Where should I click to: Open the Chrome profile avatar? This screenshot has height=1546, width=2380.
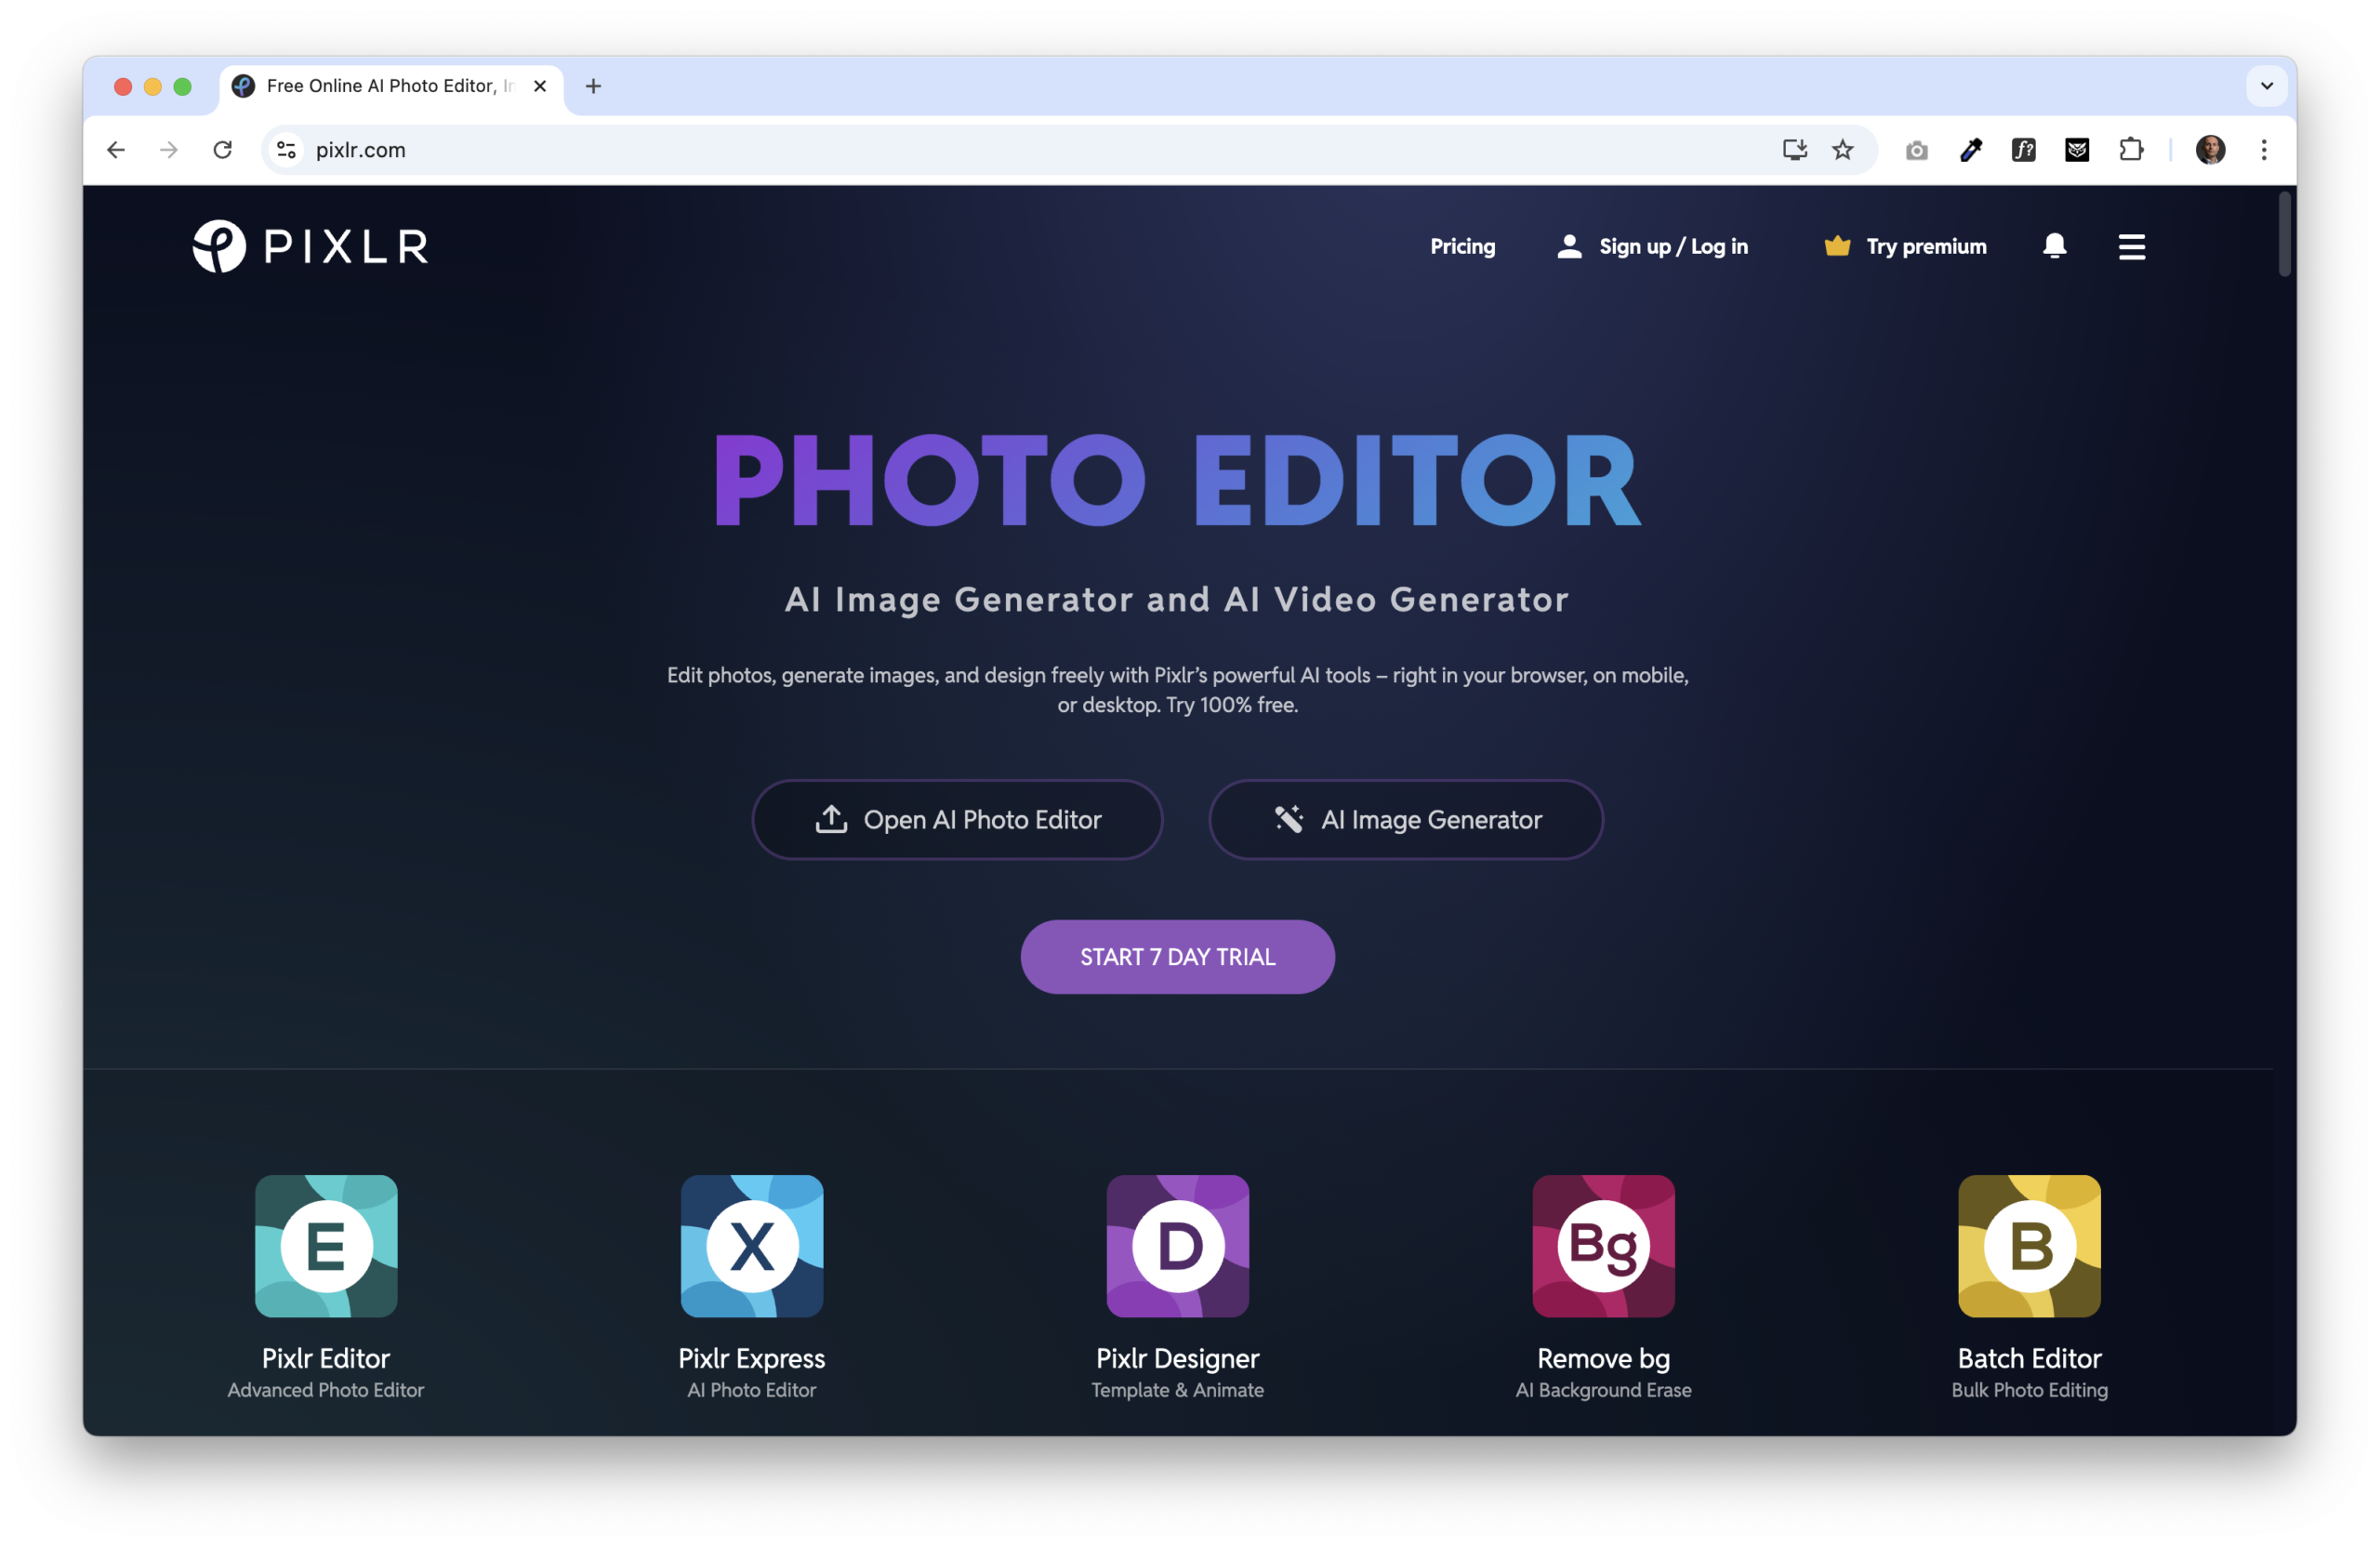click(x=2211, y=150)
